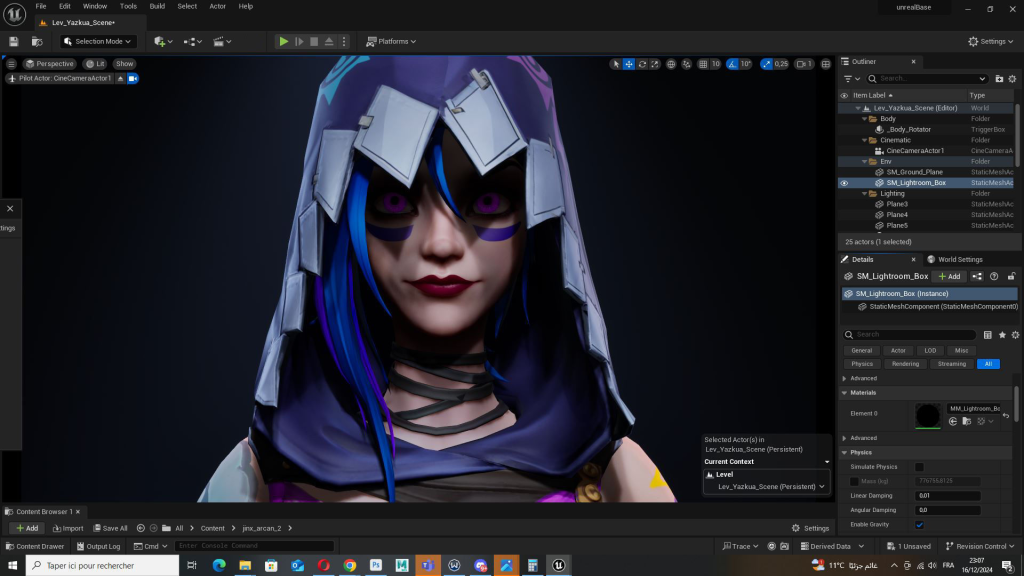Click Import in the Content Browser
This screenshot has height=576, width=1024.
68,528
